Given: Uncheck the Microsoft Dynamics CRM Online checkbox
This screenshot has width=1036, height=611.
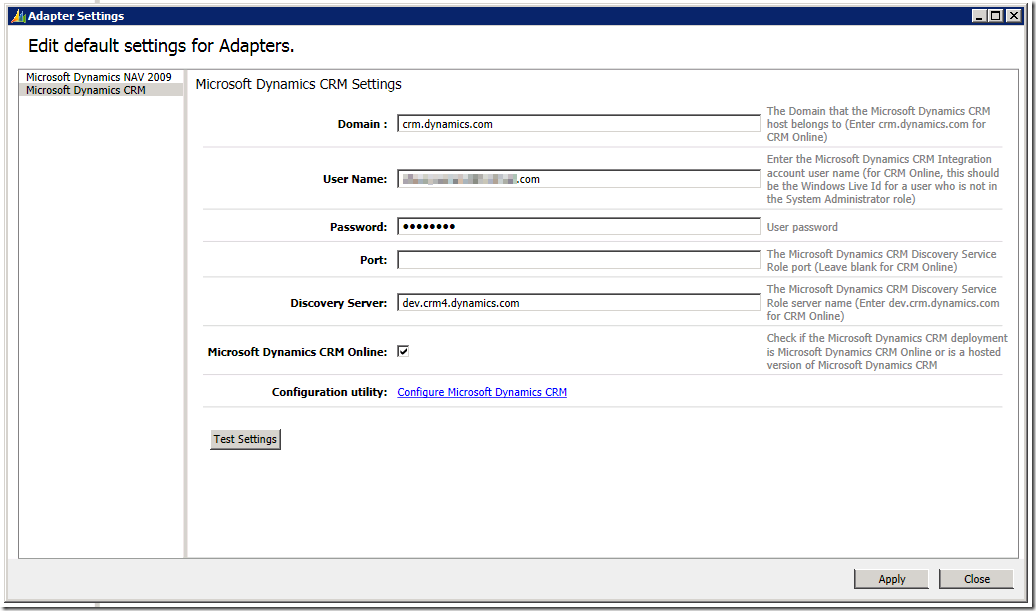Looking at the screenshot, I should 403,351.
